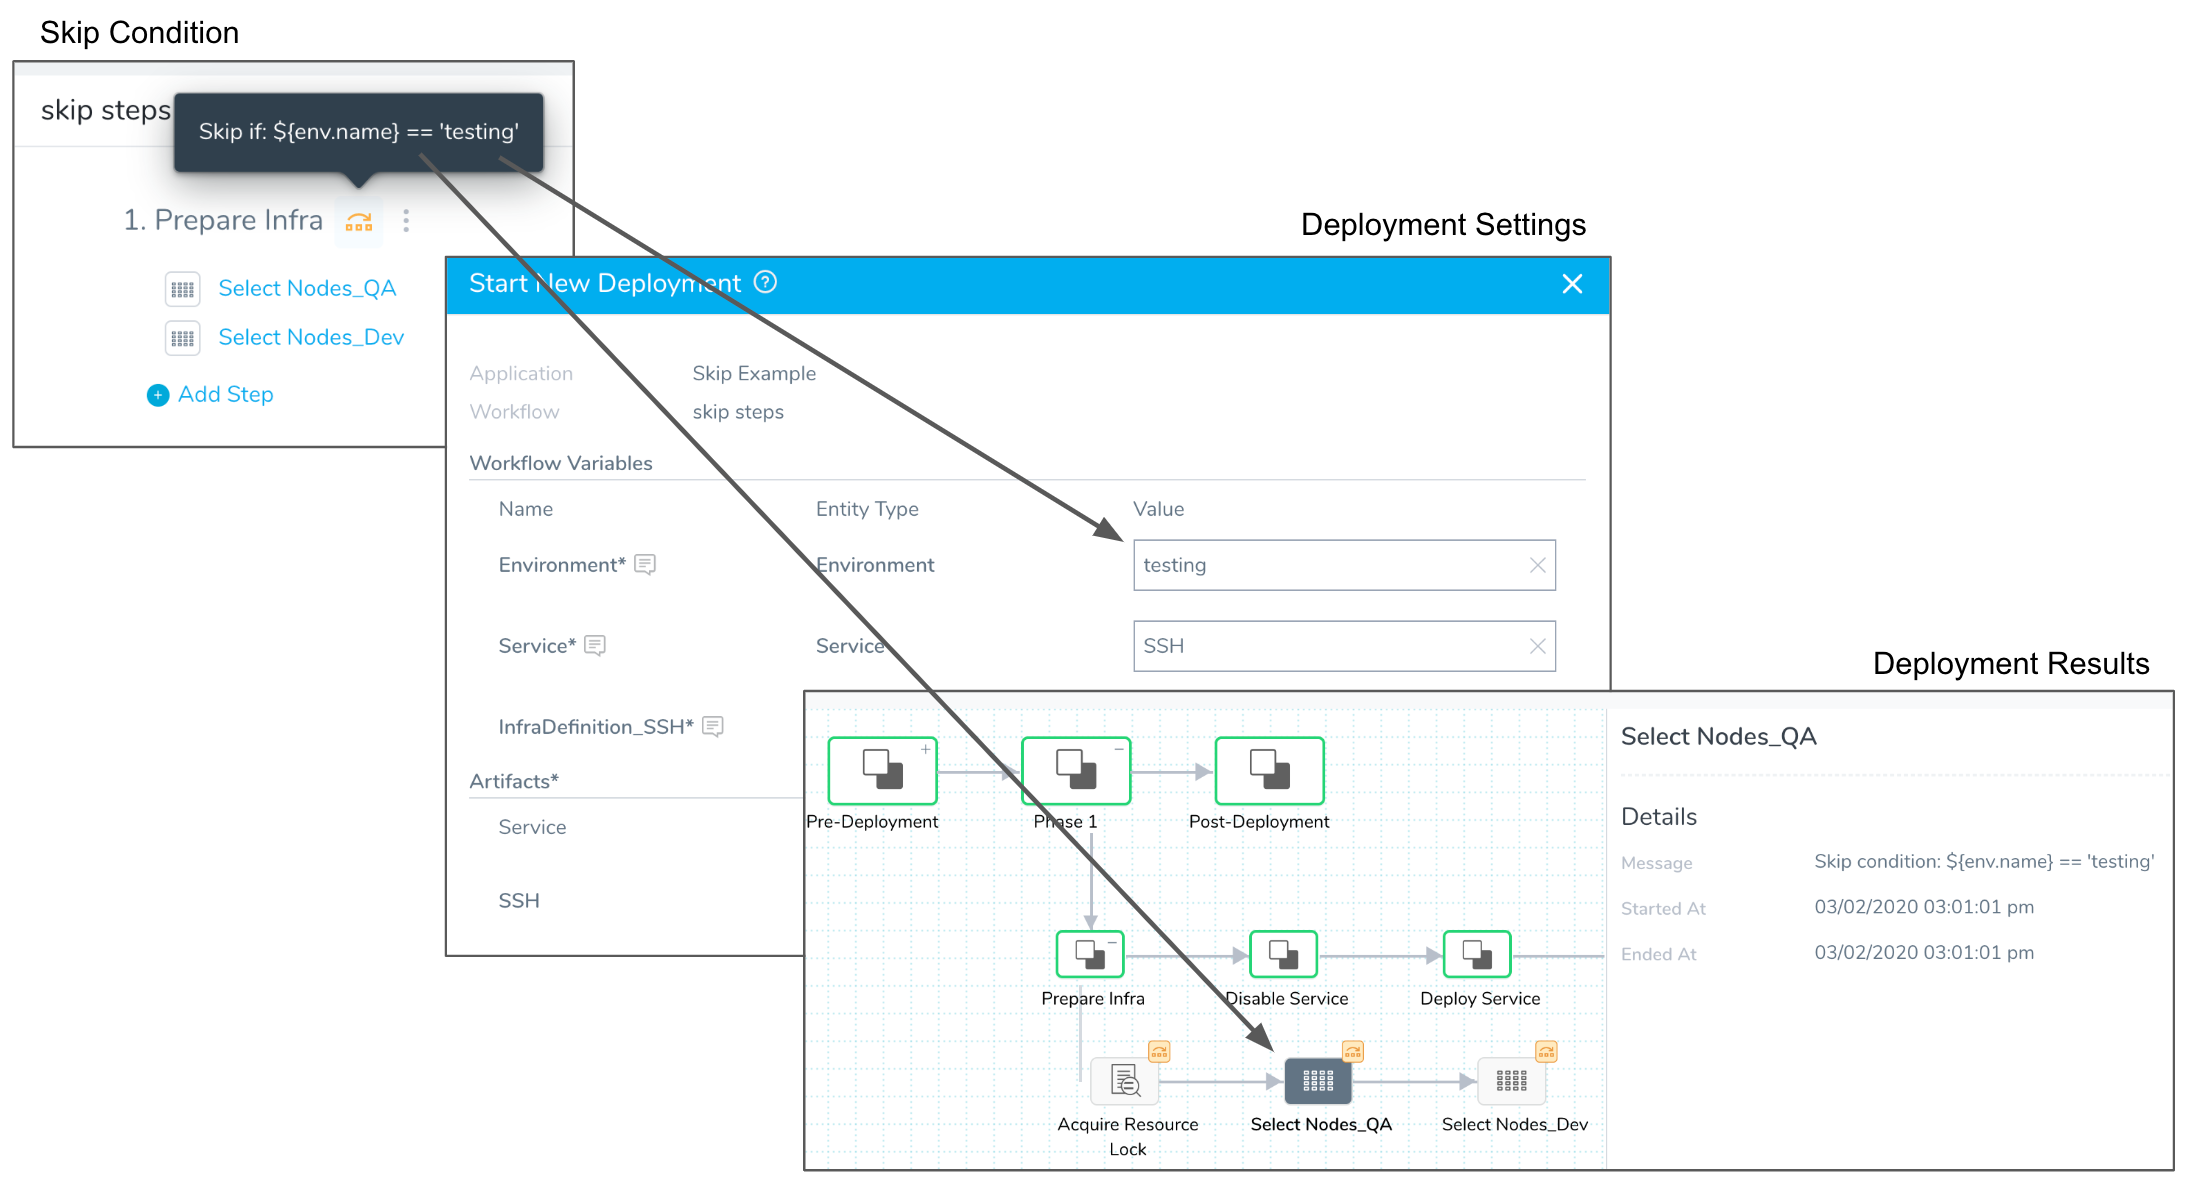Screen dimensions: 2188x1180
Task: Click the Skip if tooltip text
Action: click(359, 132)
